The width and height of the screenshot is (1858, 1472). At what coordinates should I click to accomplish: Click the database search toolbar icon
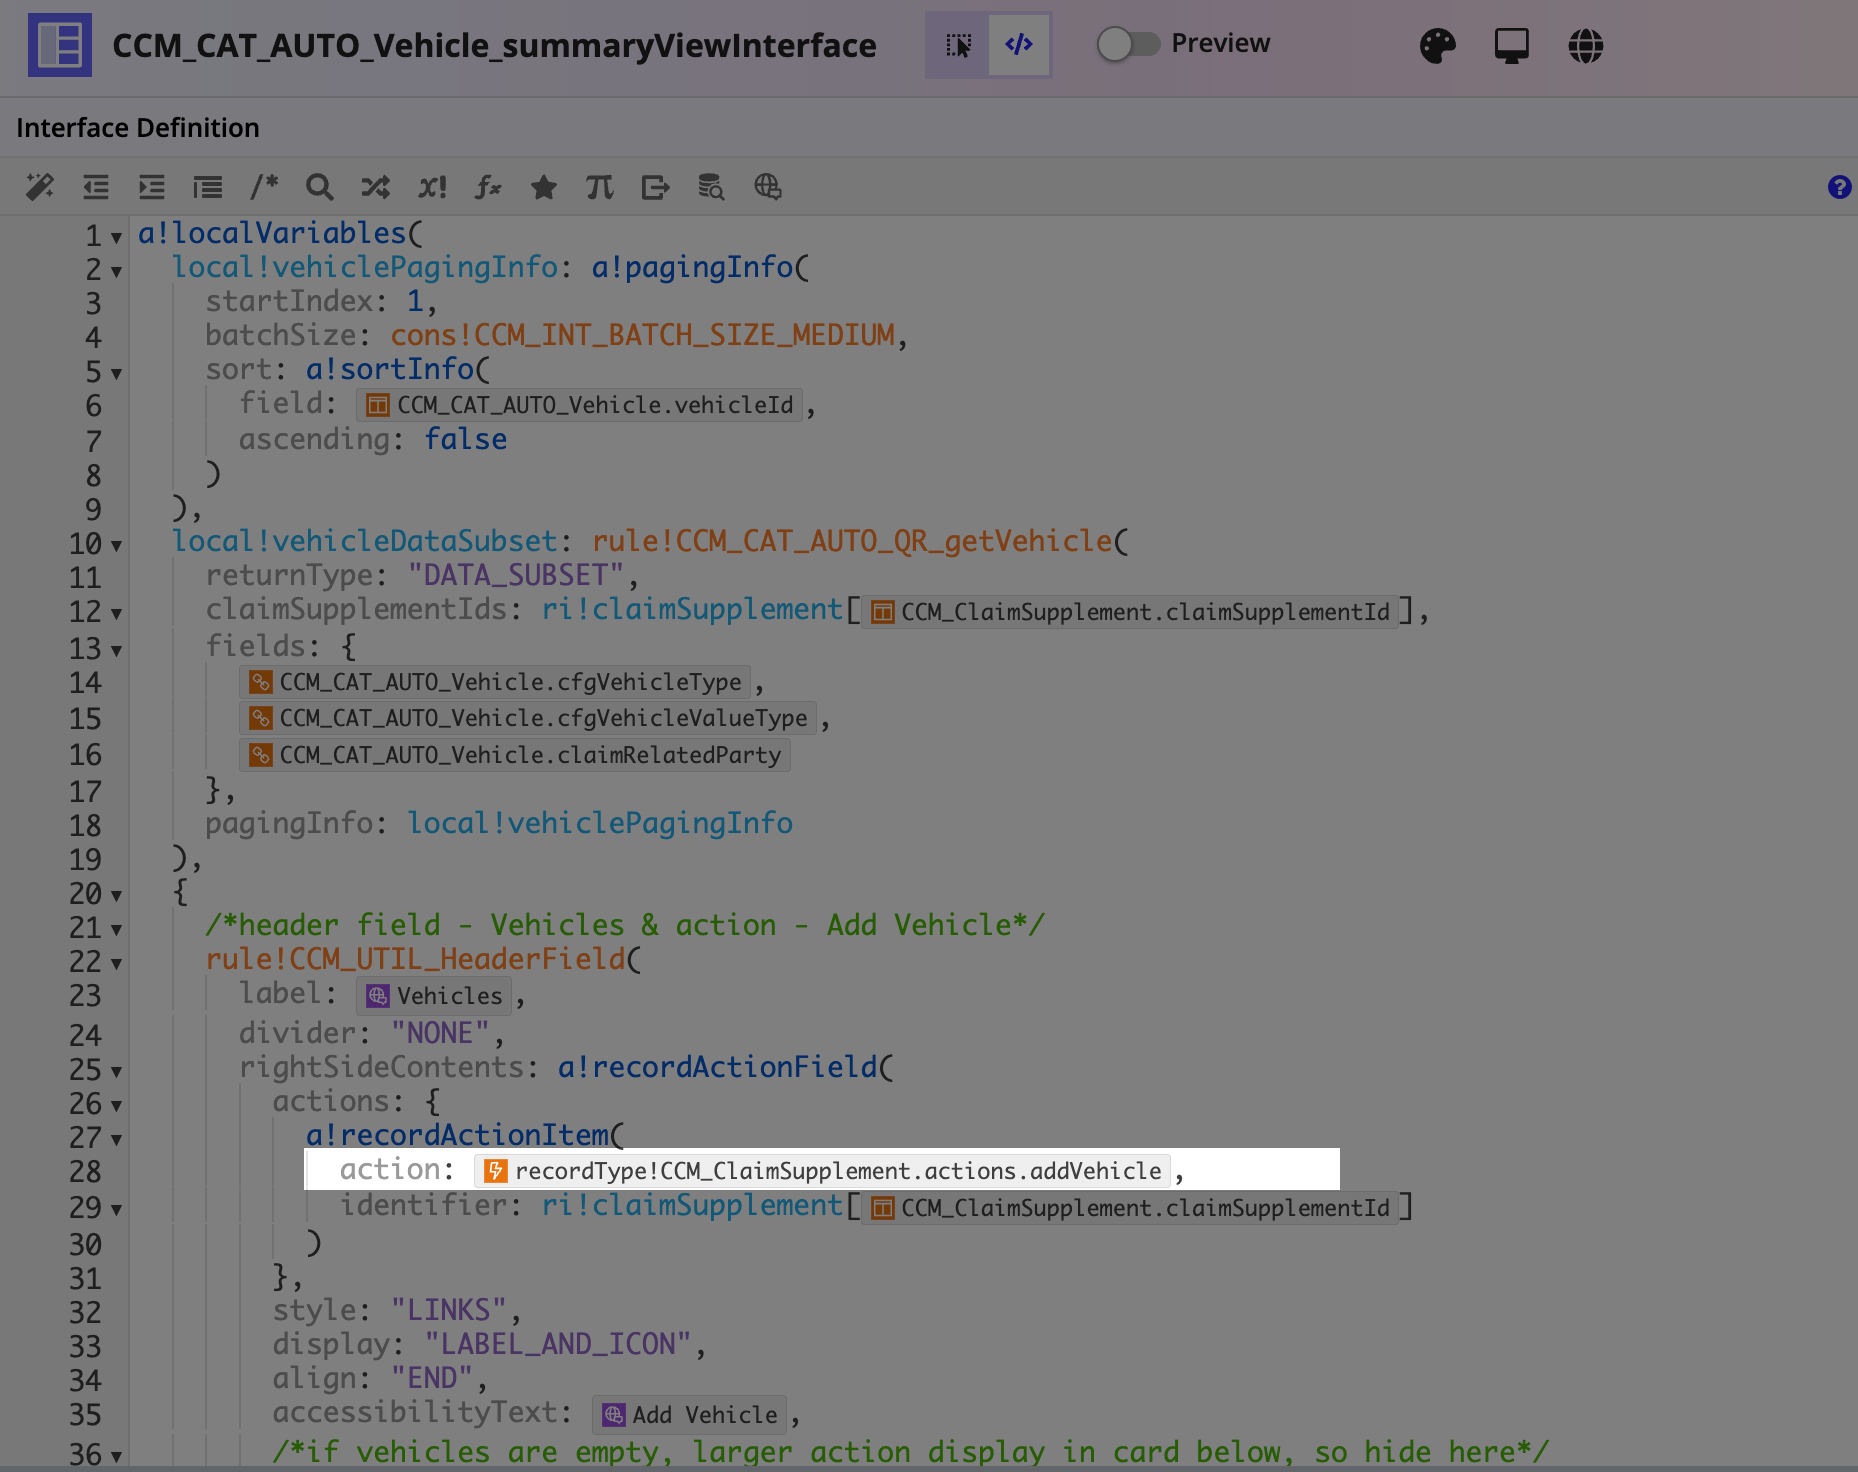pyautogui.click(x=711, y=187)
